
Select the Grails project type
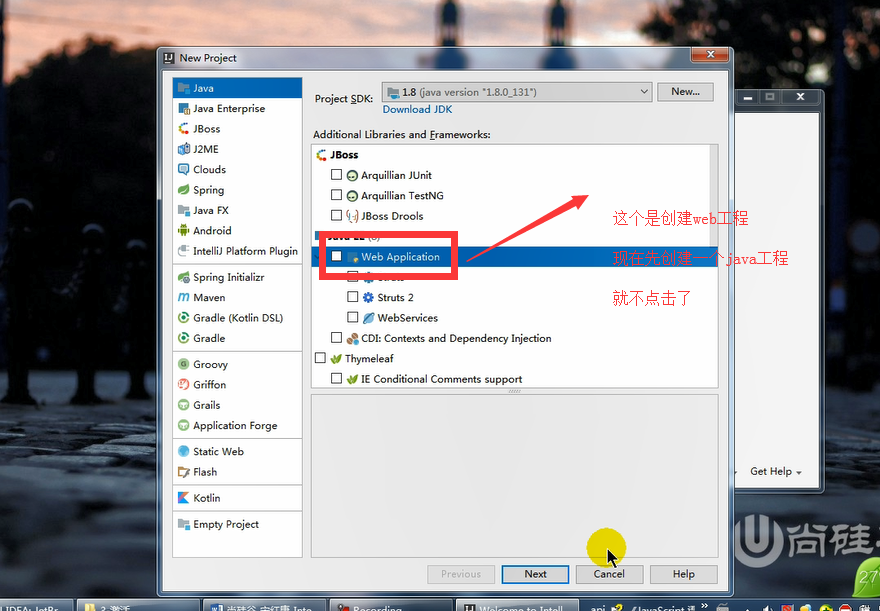237,405
